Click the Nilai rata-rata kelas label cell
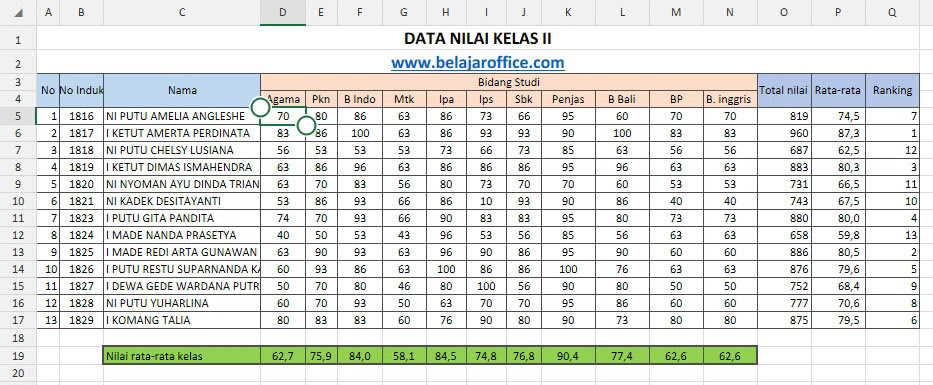This screenshot has height=385, width=933. [x=181, y=356]
